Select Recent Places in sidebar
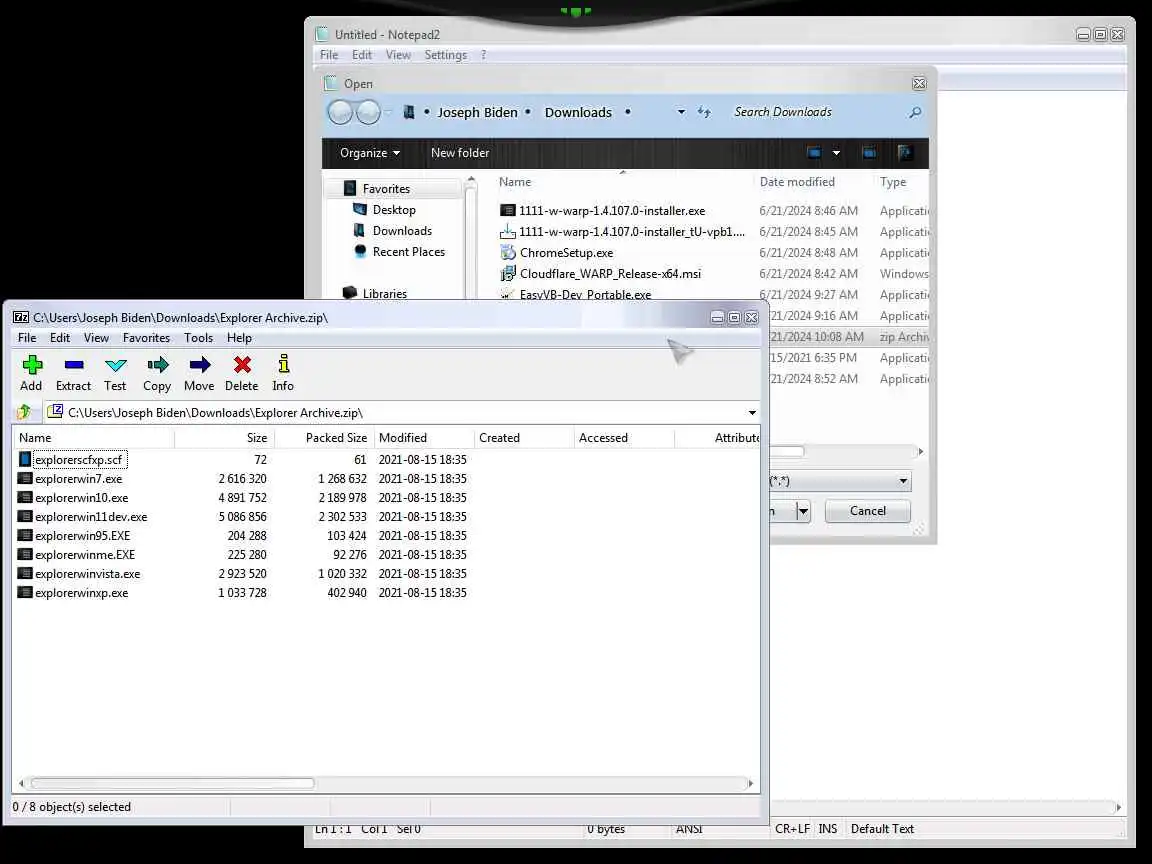Image resolution: width=1152 pixels, height=864 pixels. [x=408, y=252]
